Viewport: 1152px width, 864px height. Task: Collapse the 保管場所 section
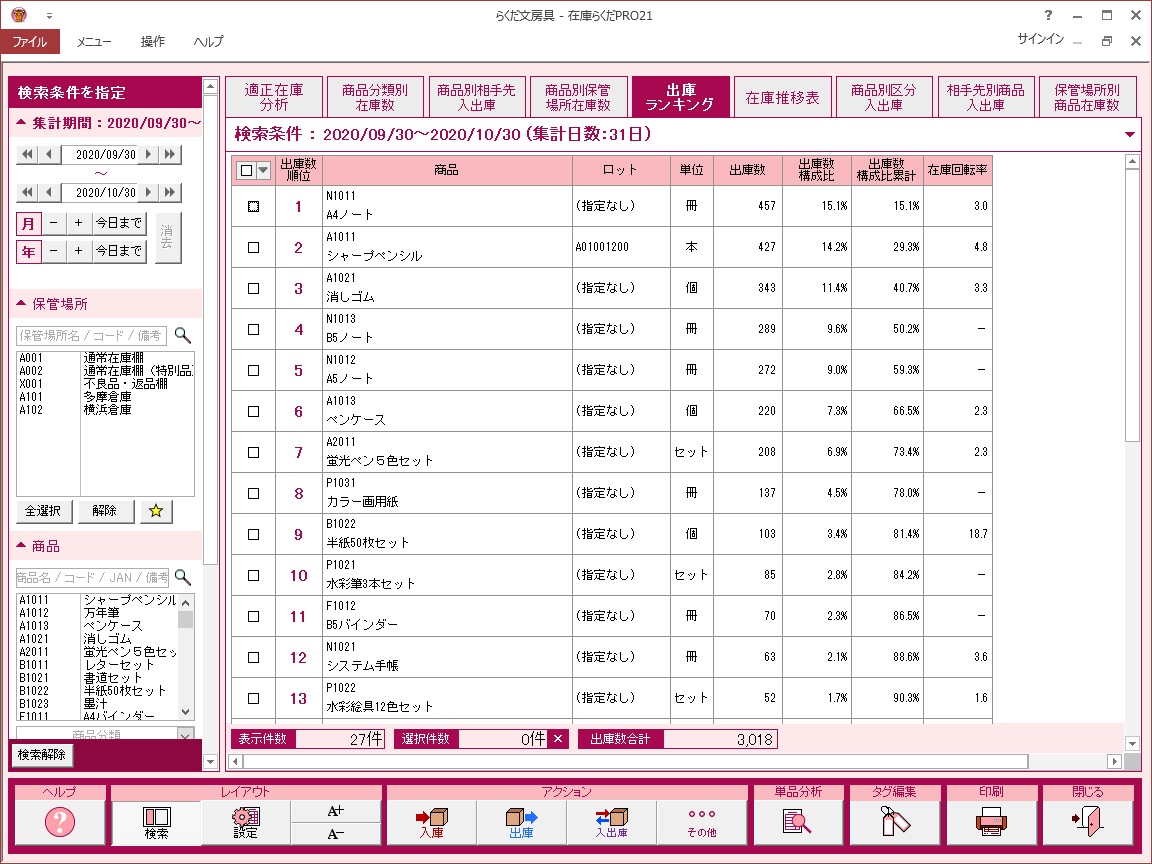[23, 304]
